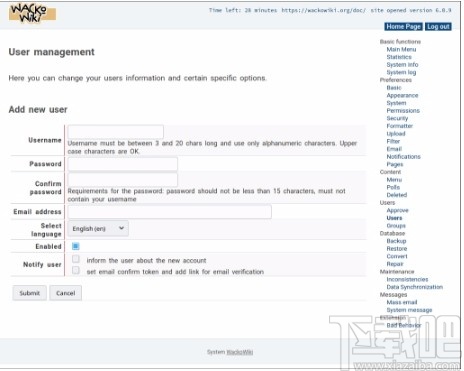Open Basic preferences link
This screenshot has height=371, width=464.
(x=394, y=88)
